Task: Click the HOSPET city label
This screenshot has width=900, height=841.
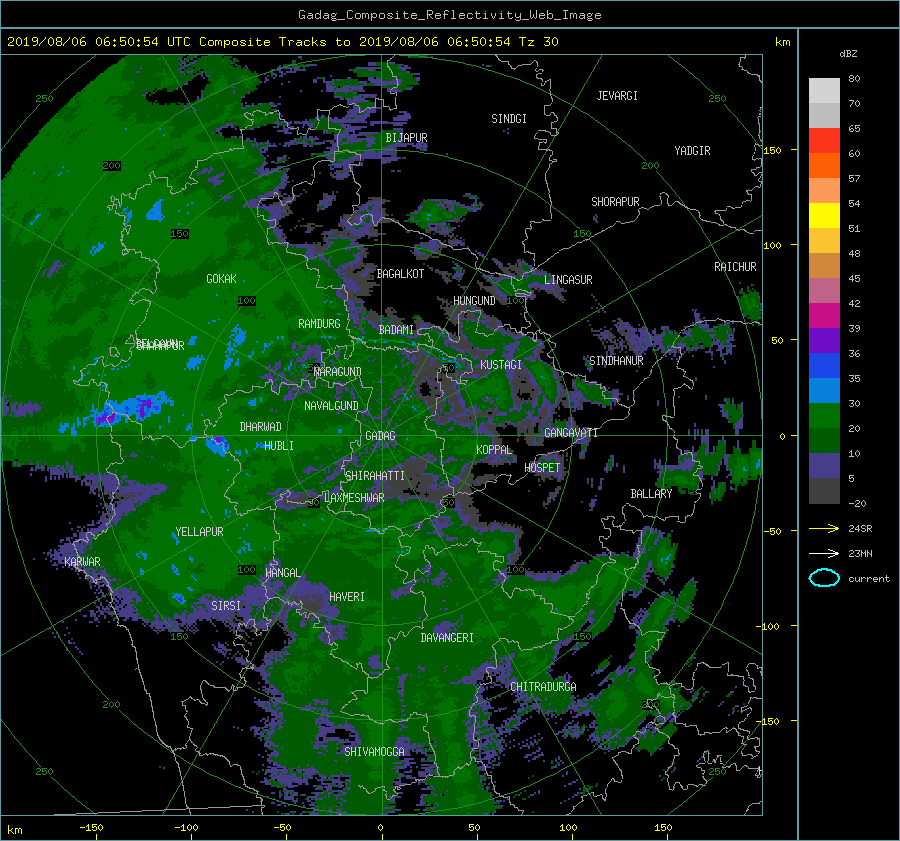Action: (x=542, y=468)
